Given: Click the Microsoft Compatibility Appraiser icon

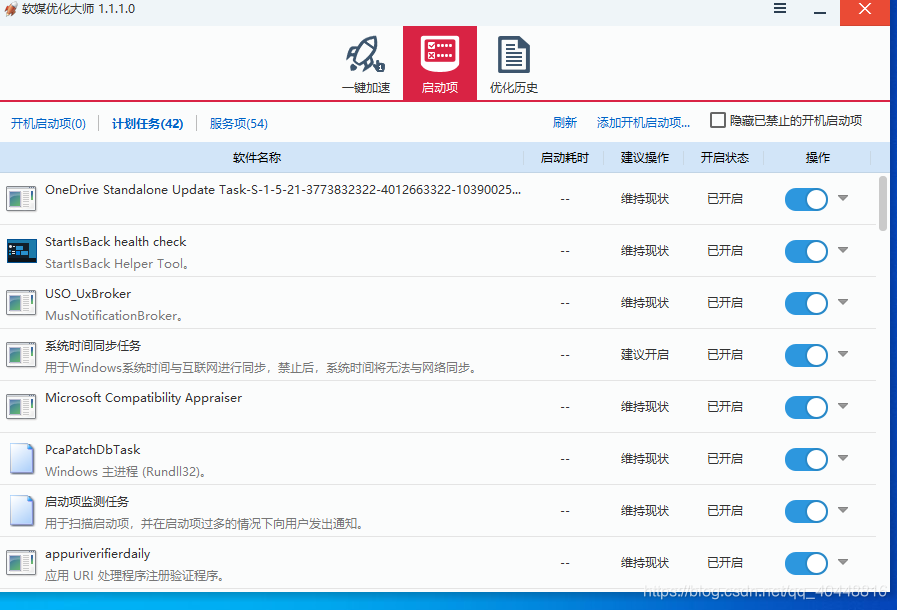Looking at the screenshot, I should pos(21,407).
